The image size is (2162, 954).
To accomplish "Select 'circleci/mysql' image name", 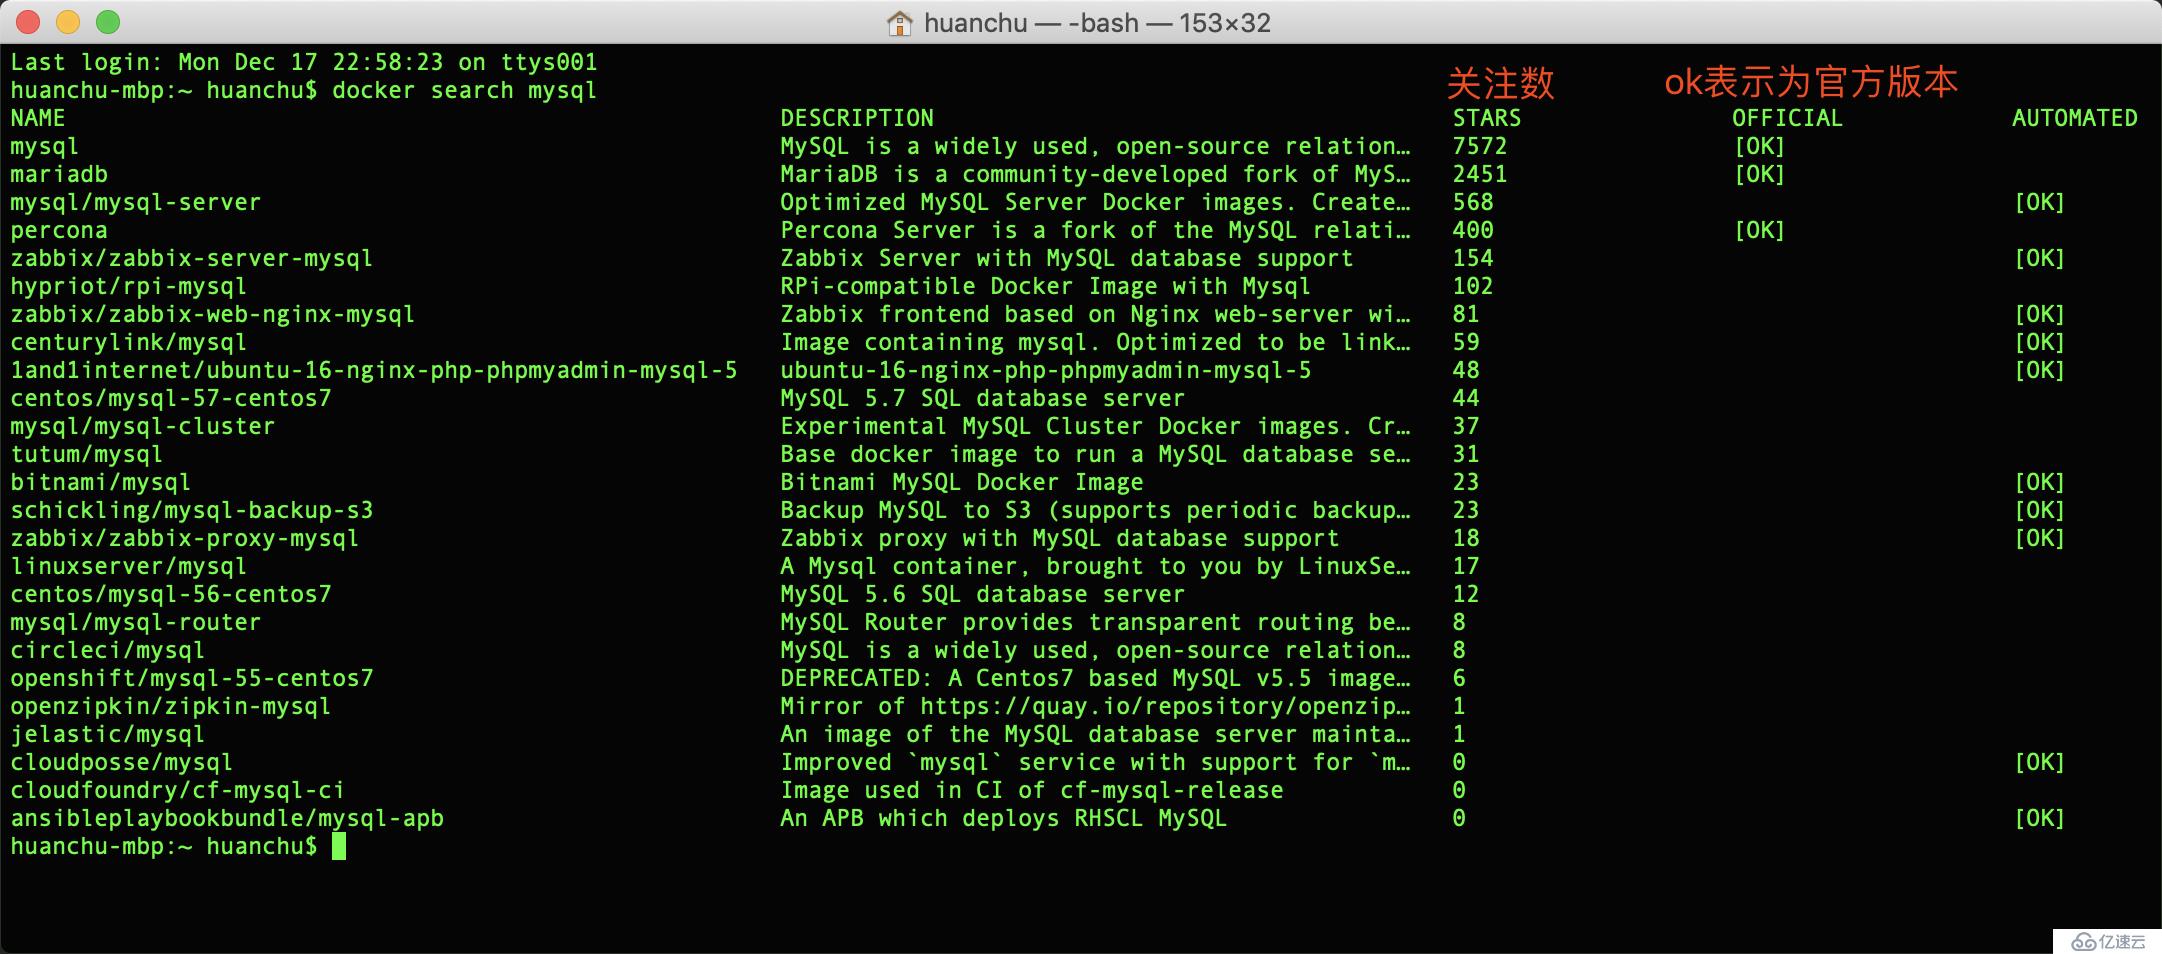I will point(108,650).
